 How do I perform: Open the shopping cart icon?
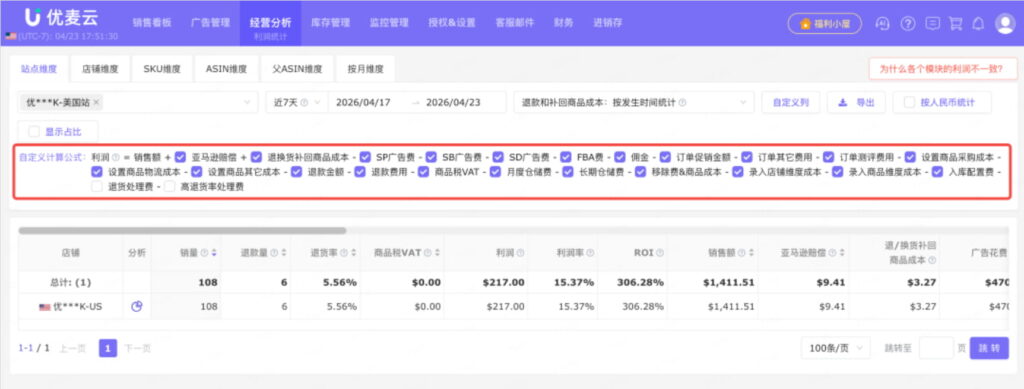(x=955, y=23)
